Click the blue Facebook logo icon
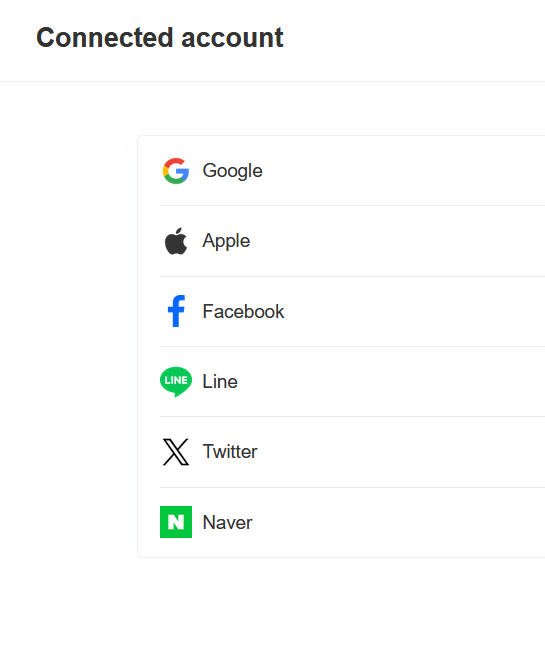The image size is (545, 651). point(176,311)
